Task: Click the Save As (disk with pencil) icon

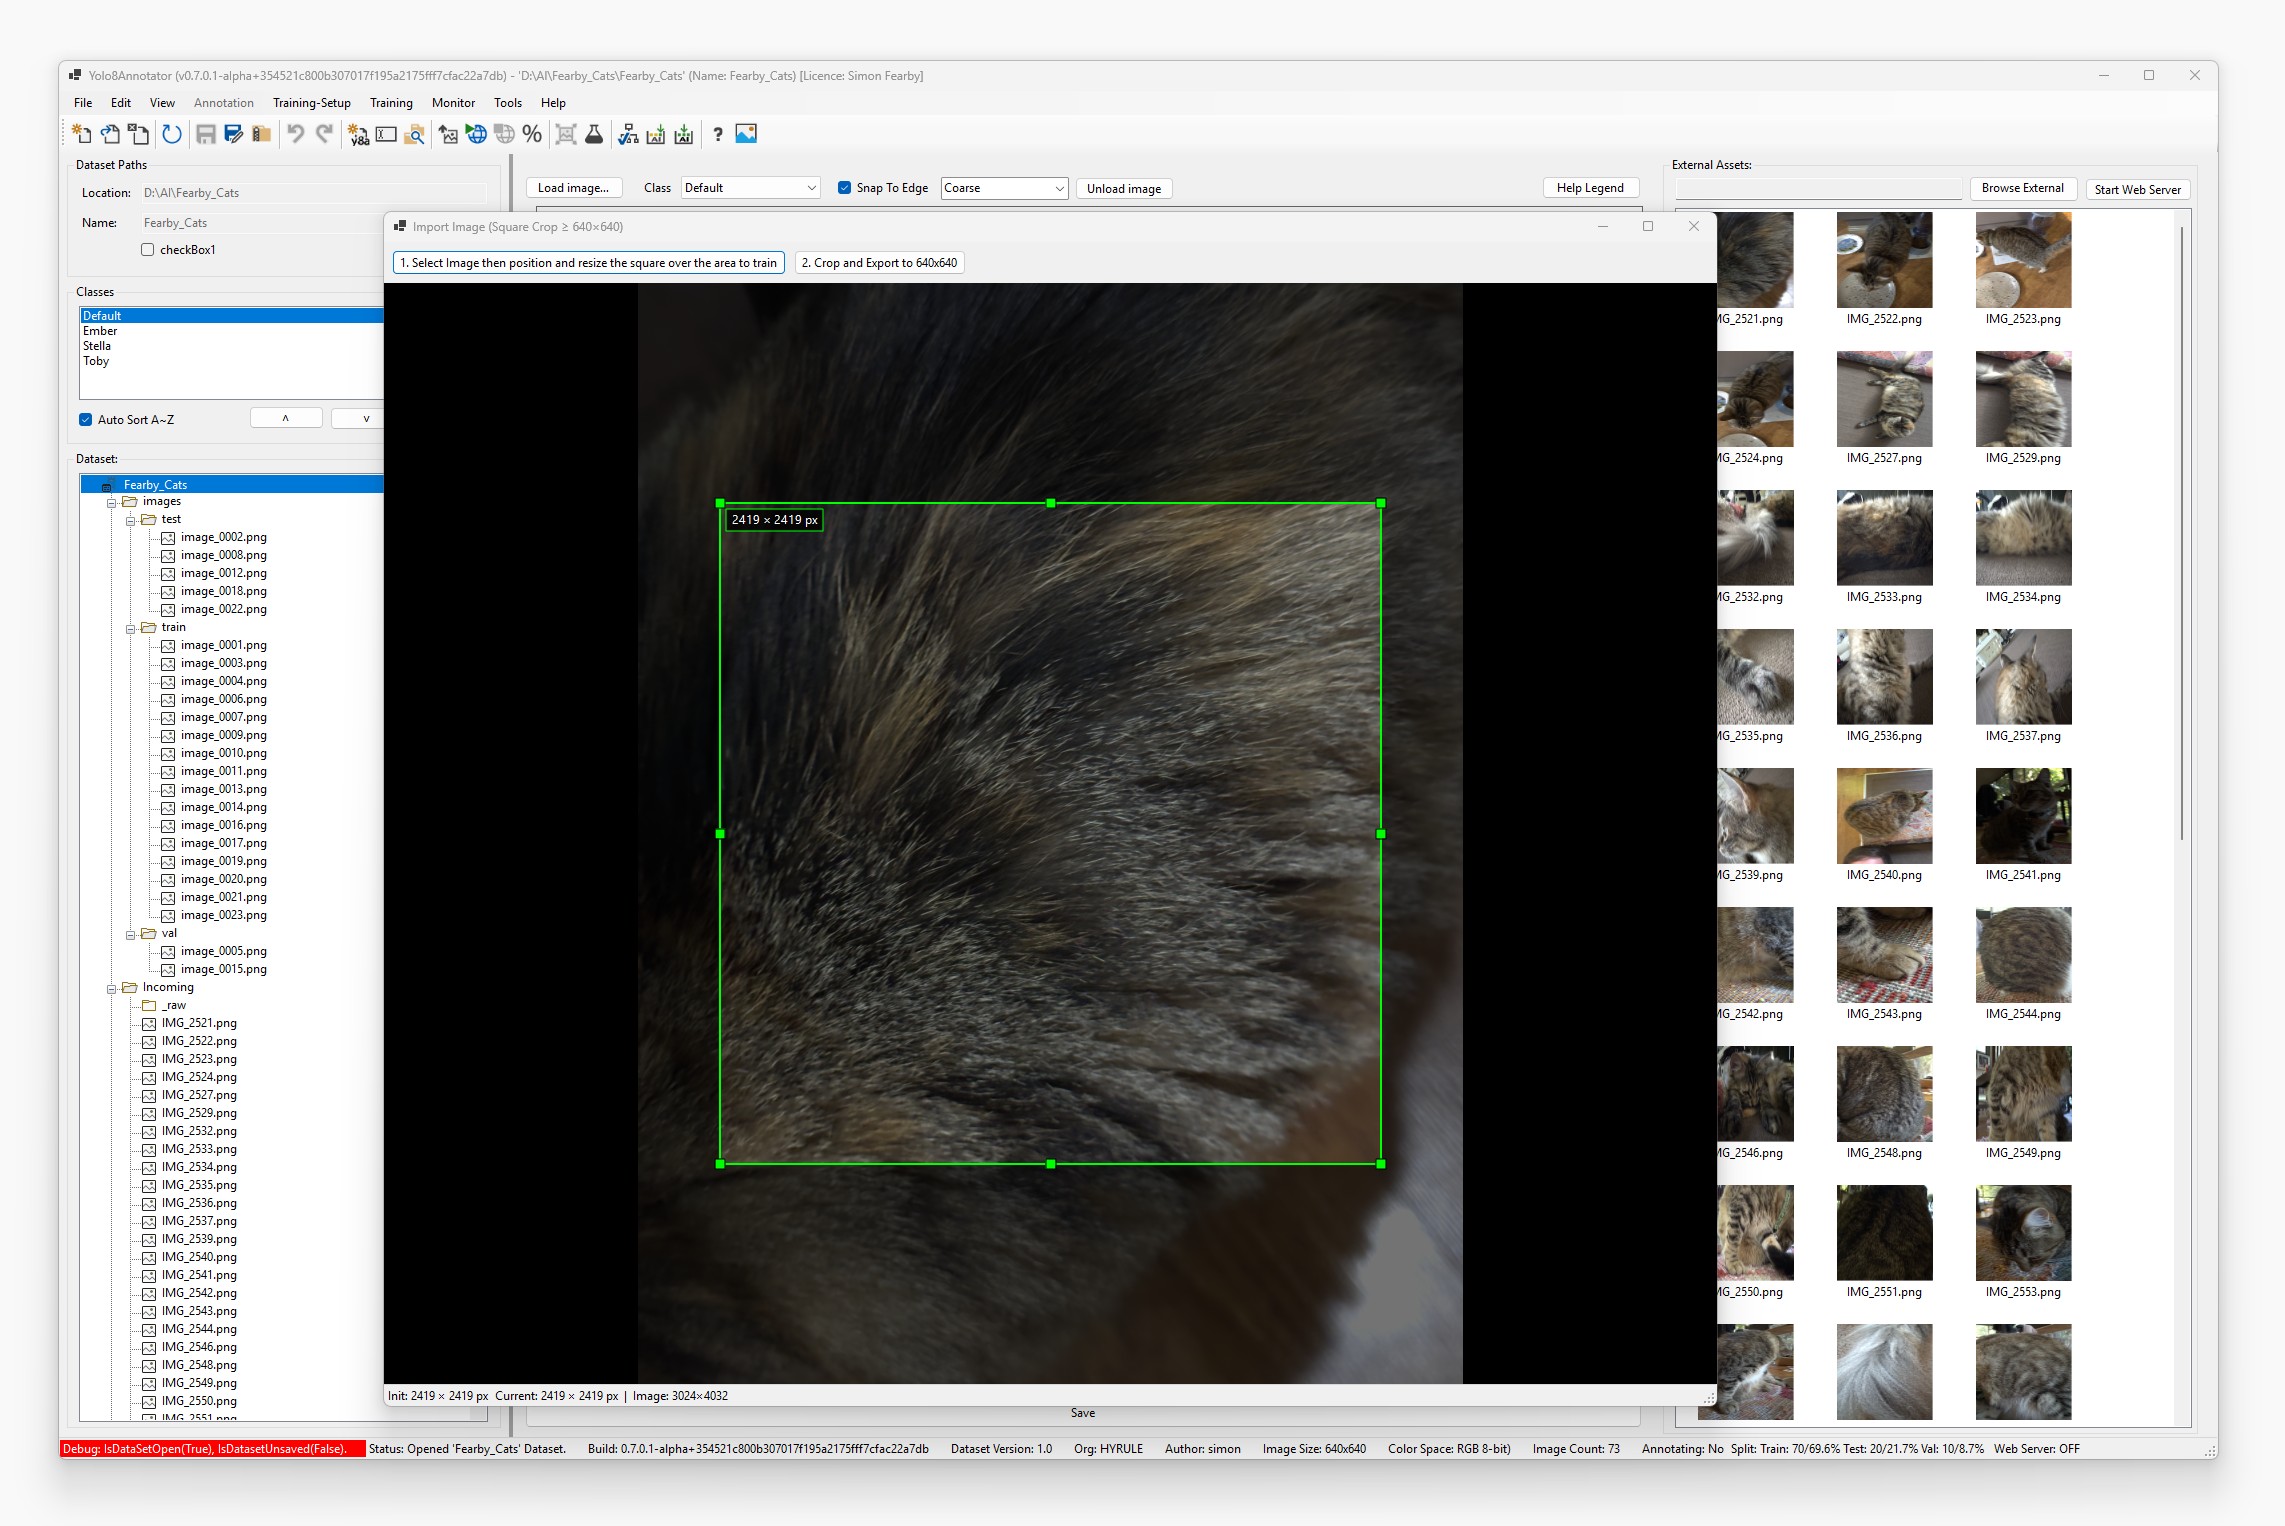Action: (x=234, y=134)
